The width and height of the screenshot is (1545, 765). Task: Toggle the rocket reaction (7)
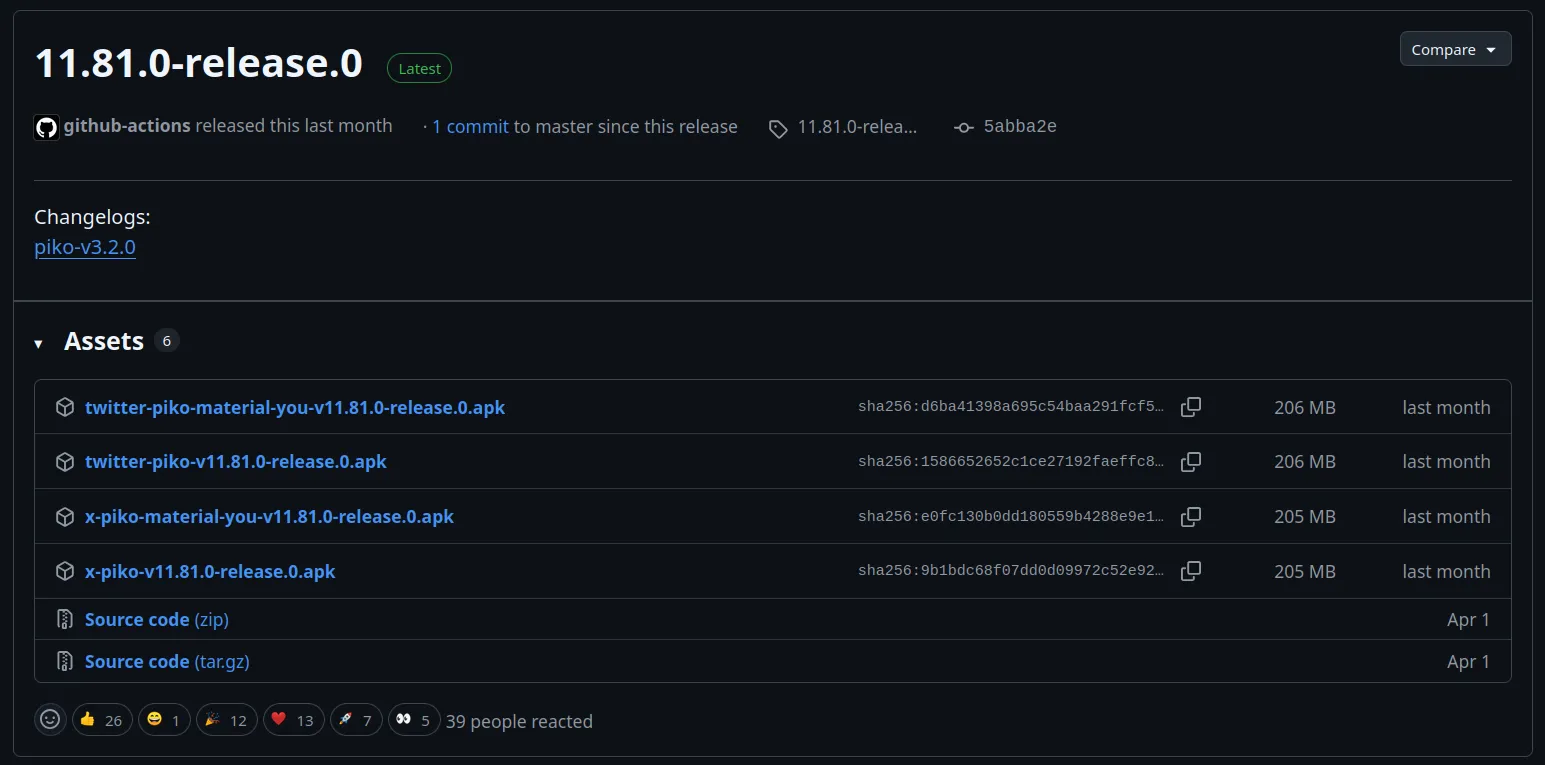pyautogui.click(x=356, y=720)
